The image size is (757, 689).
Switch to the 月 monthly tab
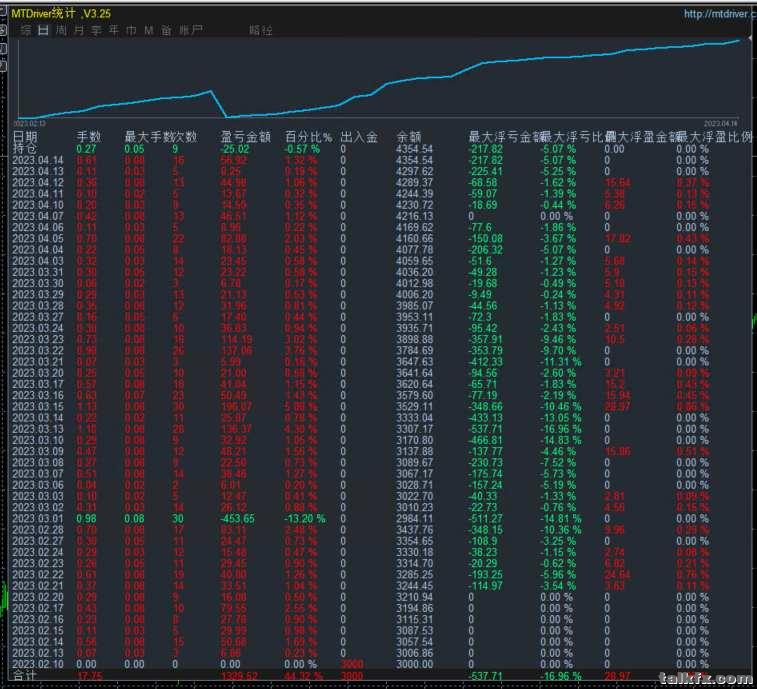pos(79,30)
